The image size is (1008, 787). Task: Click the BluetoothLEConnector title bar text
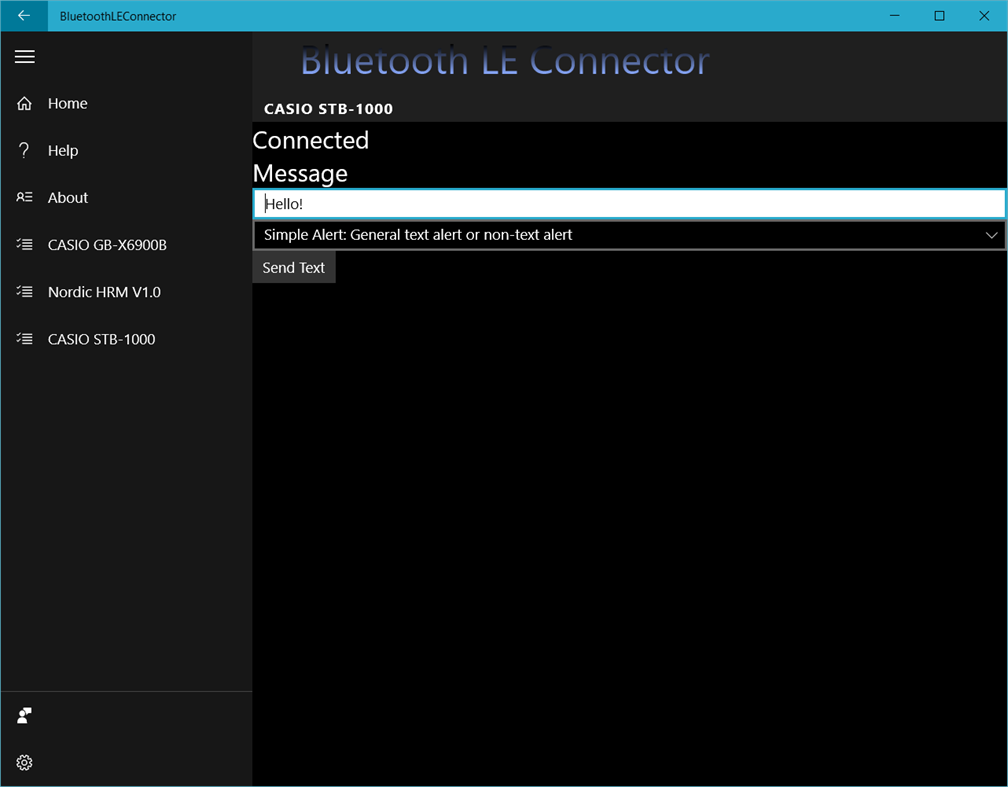[117, 15]
